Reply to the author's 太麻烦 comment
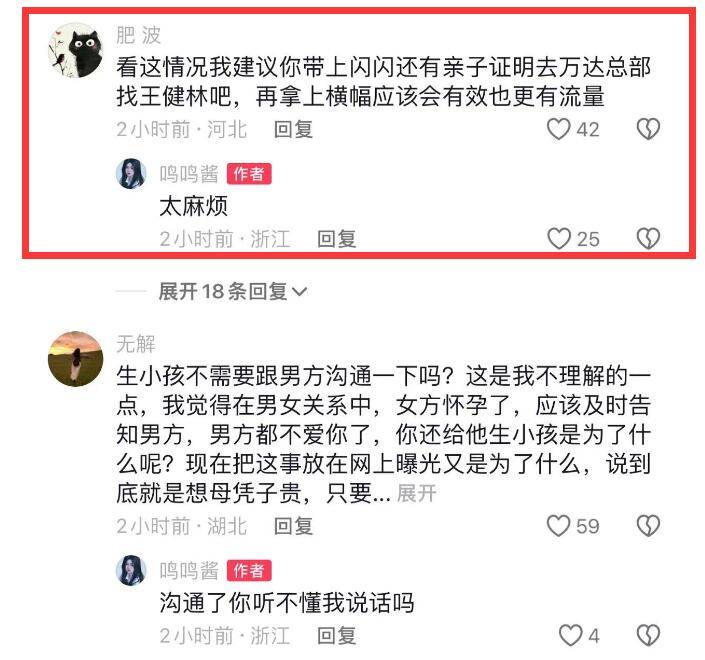This screenshot has width=705, height=660. (336, 239)
